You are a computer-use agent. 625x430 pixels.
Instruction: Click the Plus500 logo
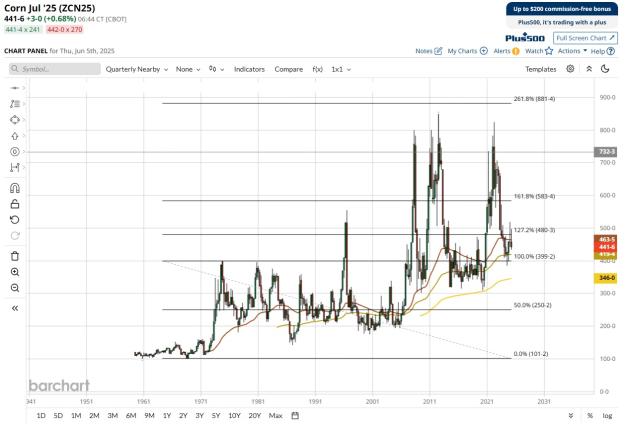[x=525, y=38]
